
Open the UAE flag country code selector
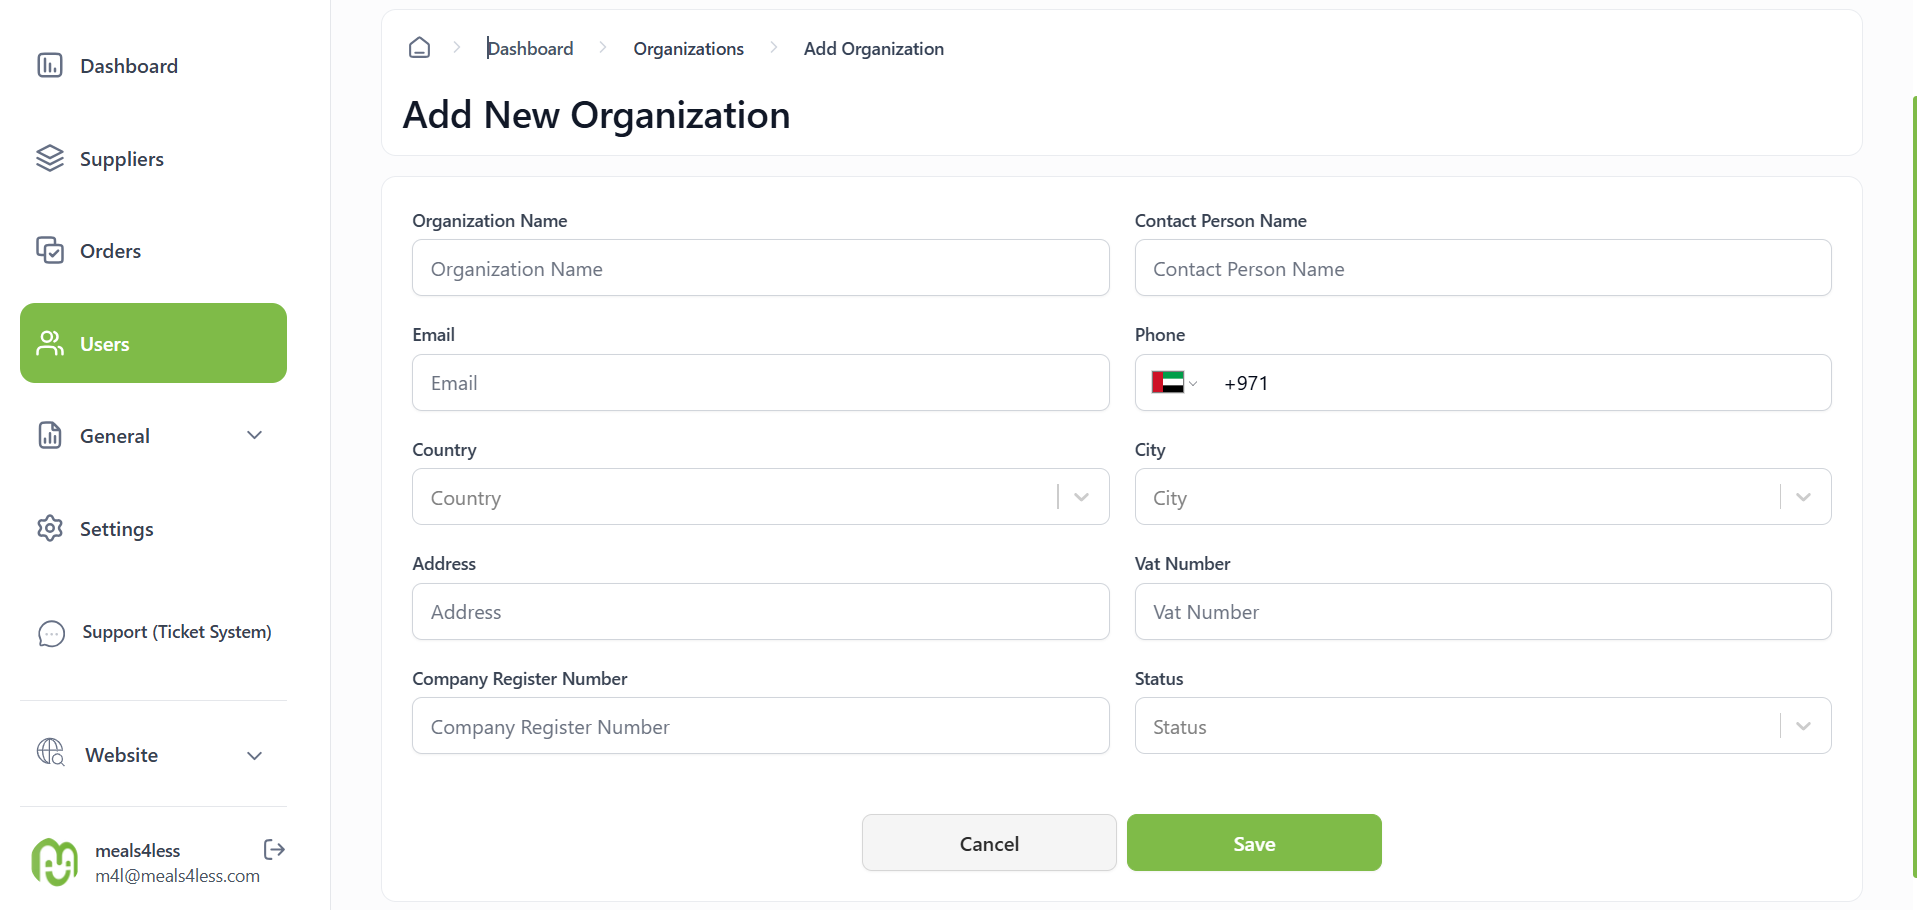(1174, 382)
